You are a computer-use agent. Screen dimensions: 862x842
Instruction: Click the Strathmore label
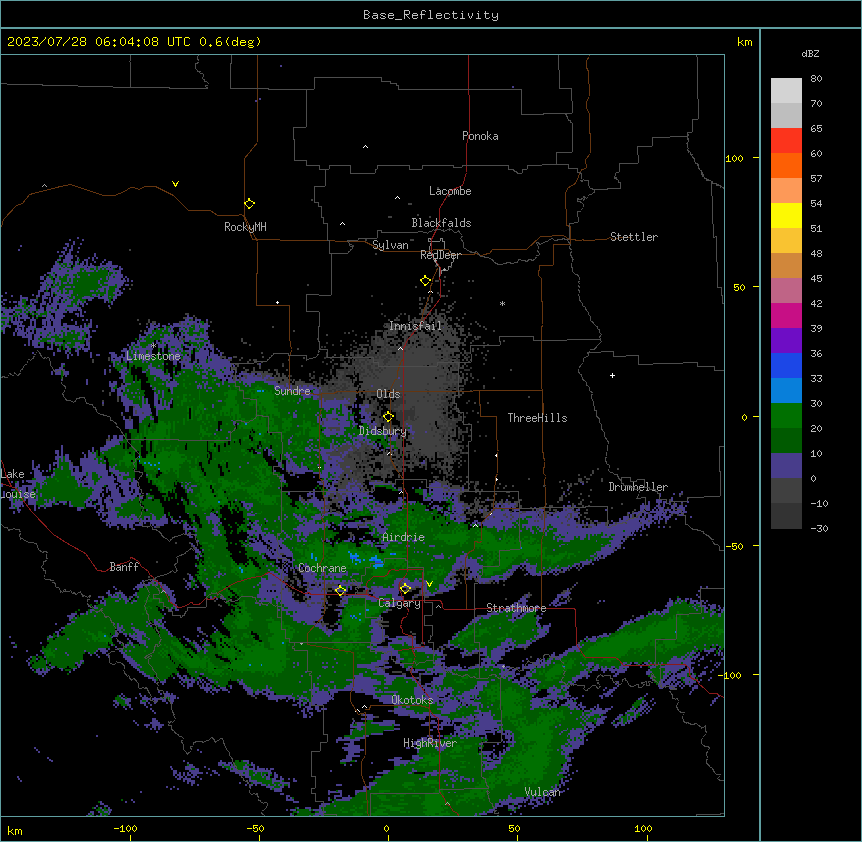pos(516,608)
